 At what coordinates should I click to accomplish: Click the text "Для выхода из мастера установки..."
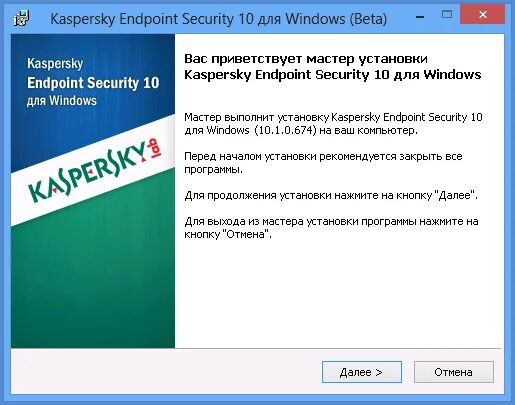(x=331, y=228)
